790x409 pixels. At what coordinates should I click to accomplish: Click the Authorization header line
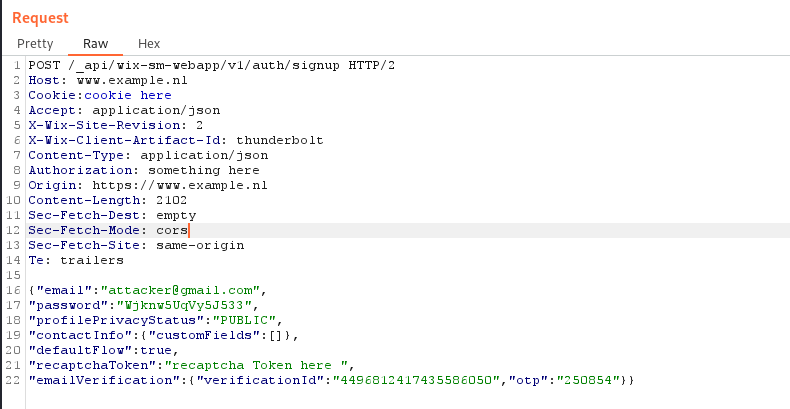click(x=144, y=170)
